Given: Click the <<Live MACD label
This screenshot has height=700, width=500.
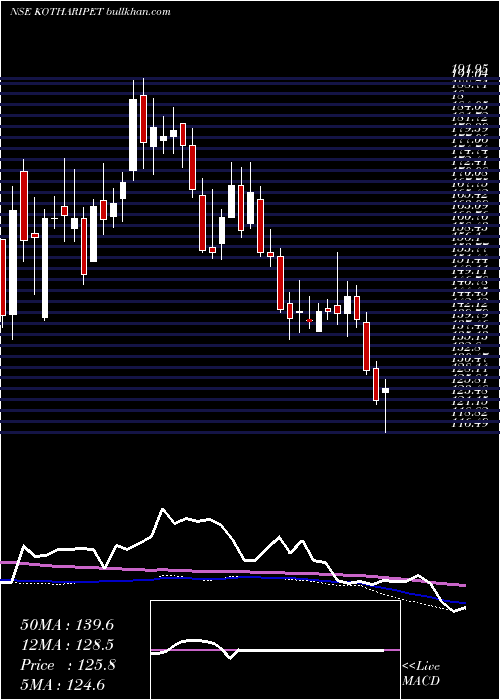Looking at the screenshot, I should click(421, 673).
